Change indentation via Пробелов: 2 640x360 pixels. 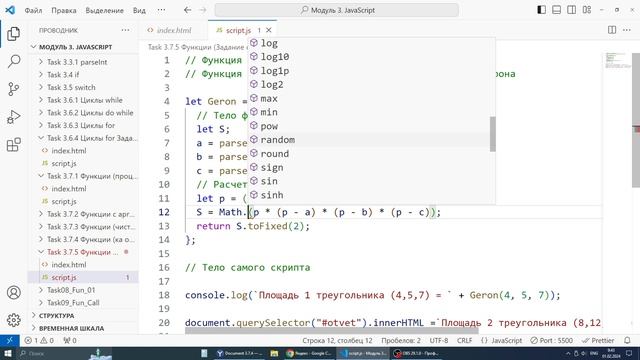tap(401, 340)
